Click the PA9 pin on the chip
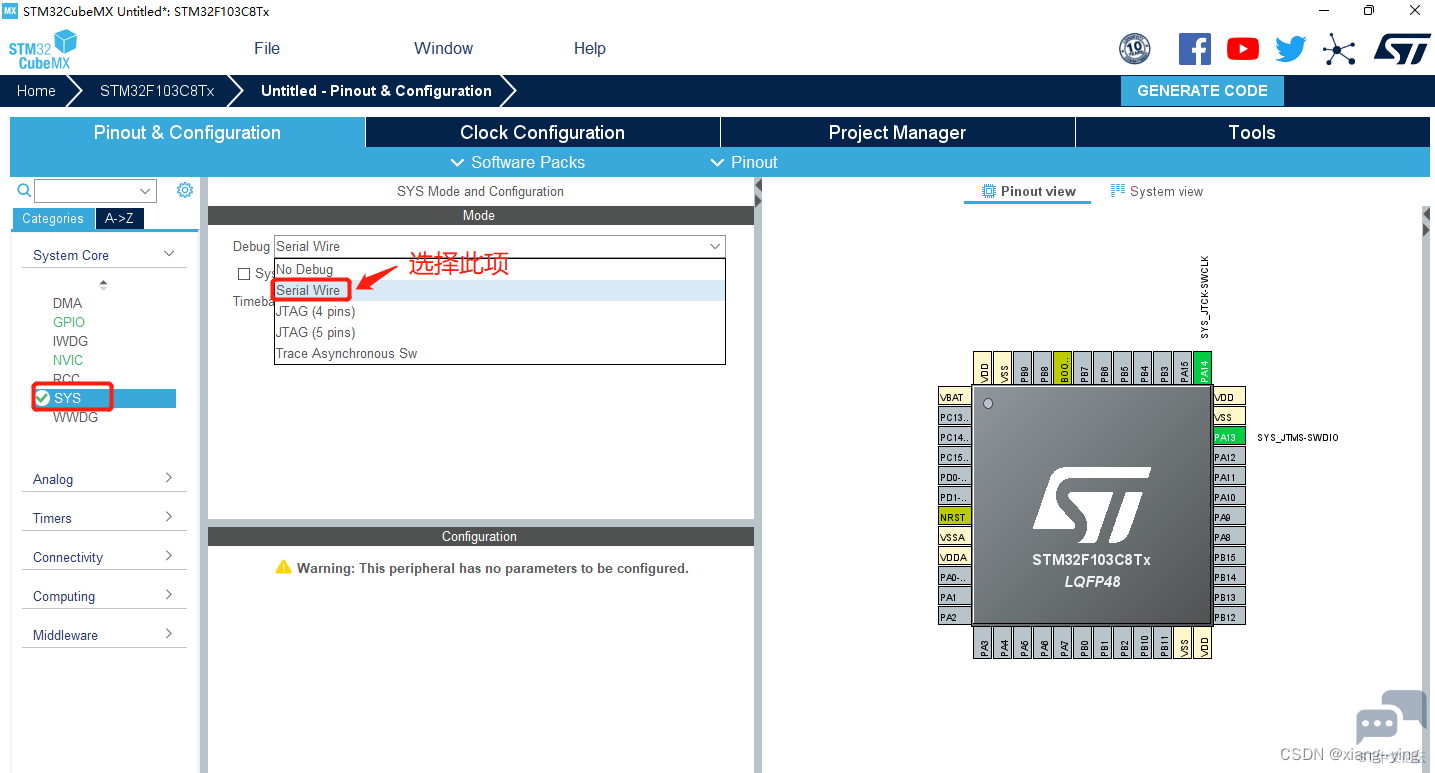 pos(1229,517)
